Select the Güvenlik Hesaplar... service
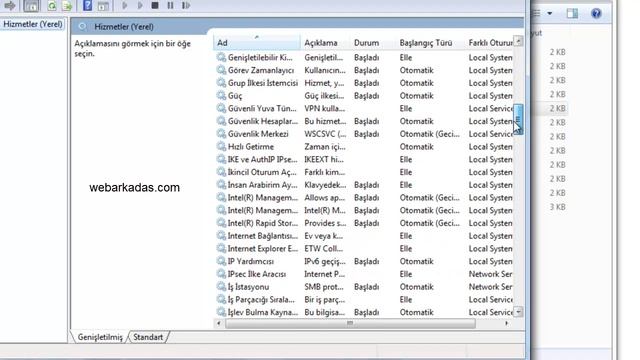The height and width of the screenshot is (360, 640). (363, 121)
